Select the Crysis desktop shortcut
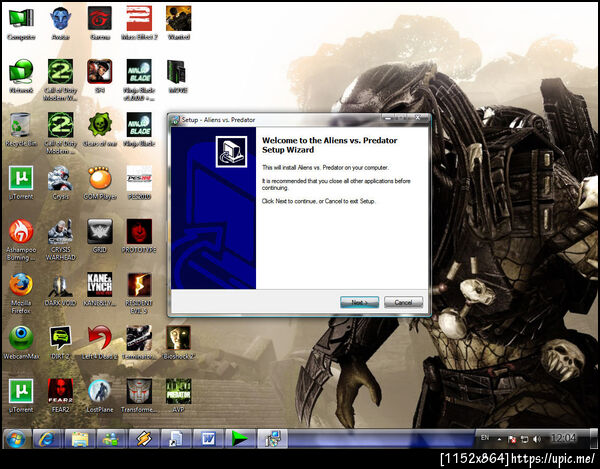Screen dimensions: 600x469 coord(60,183)
